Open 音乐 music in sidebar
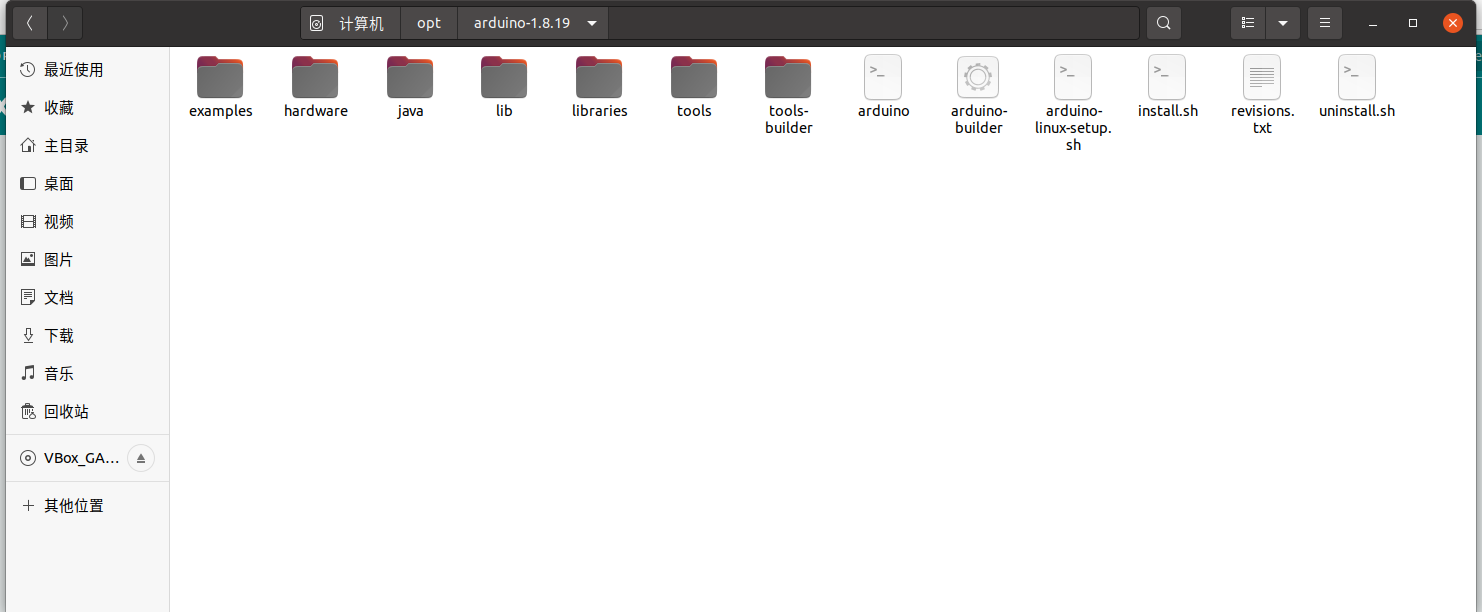Viewport: 1482px width, 612px height. [x=87, y=374]
